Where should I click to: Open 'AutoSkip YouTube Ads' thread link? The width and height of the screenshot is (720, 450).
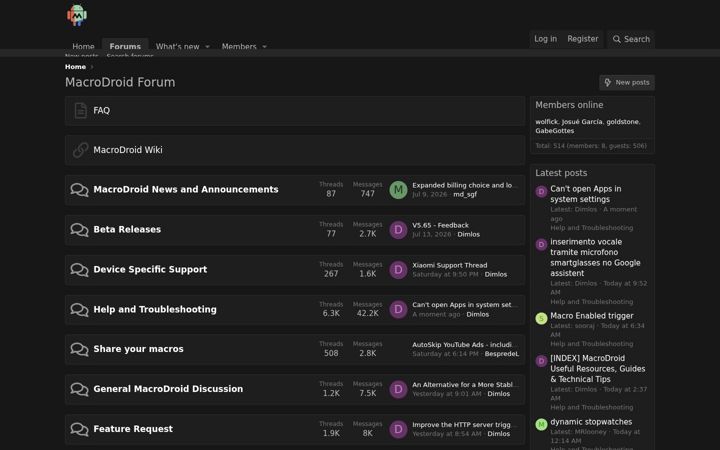coord(465,345)
